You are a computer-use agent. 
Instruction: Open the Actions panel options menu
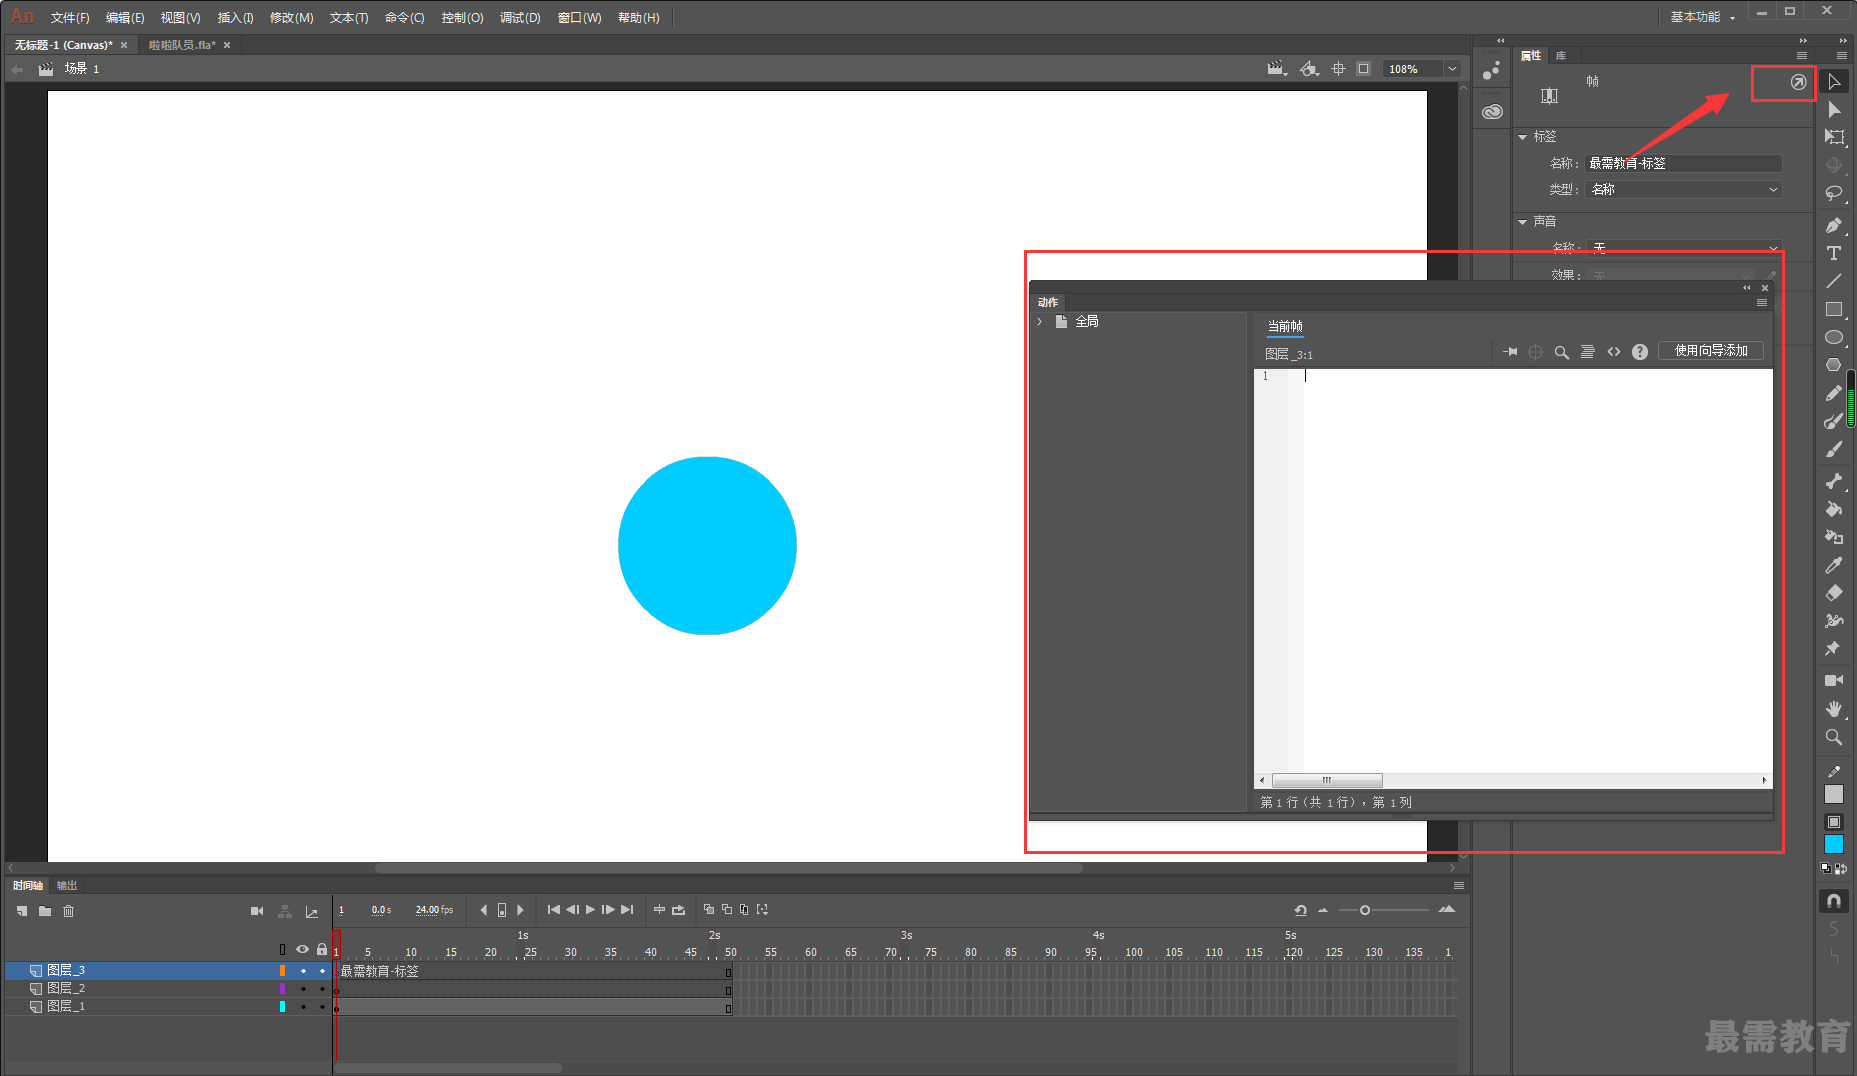[1762, 303]
